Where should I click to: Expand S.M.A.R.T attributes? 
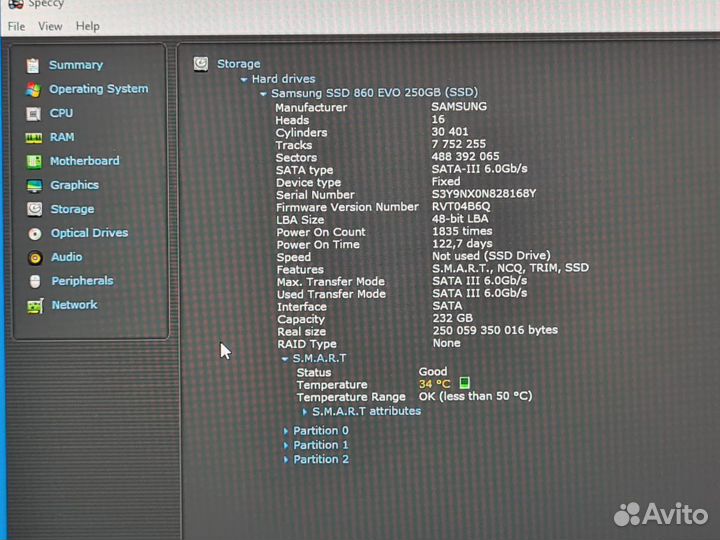pyautogui.click(x=305, y=412)
